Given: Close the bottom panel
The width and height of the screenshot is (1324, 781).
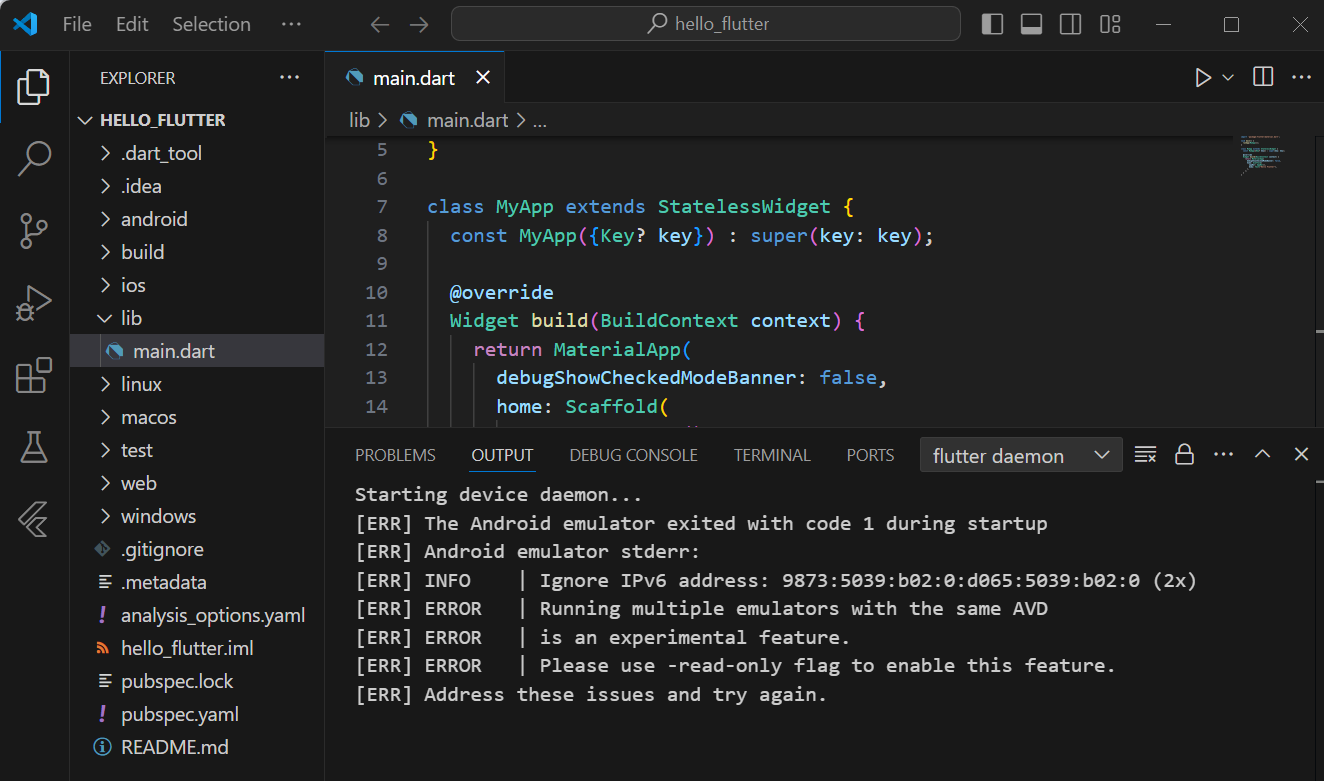Looking at the screenshot, I should click(x=1301, y=455).
